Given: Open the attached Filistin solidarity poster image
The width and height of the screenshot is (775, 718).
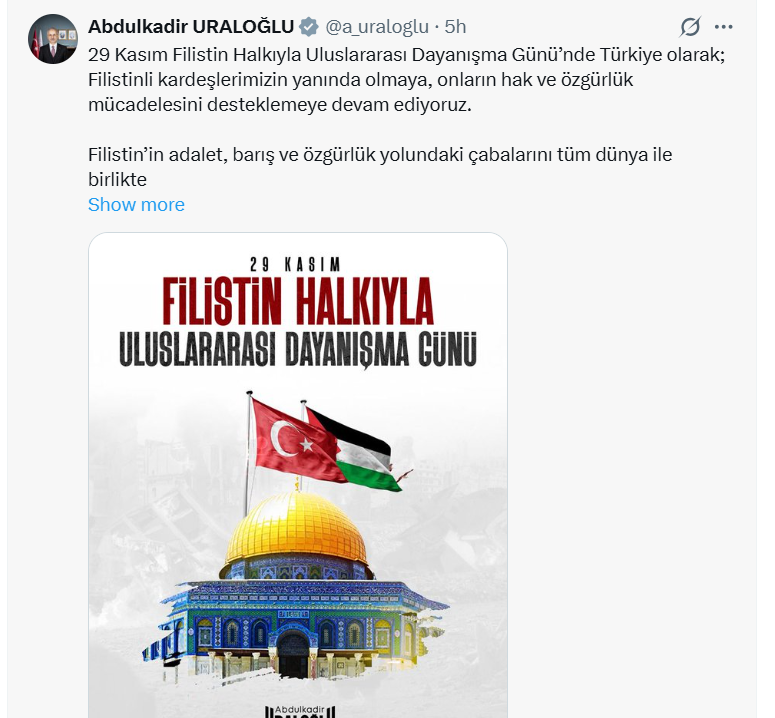Looking at the screenshot, I should click(x=298, y=475).
